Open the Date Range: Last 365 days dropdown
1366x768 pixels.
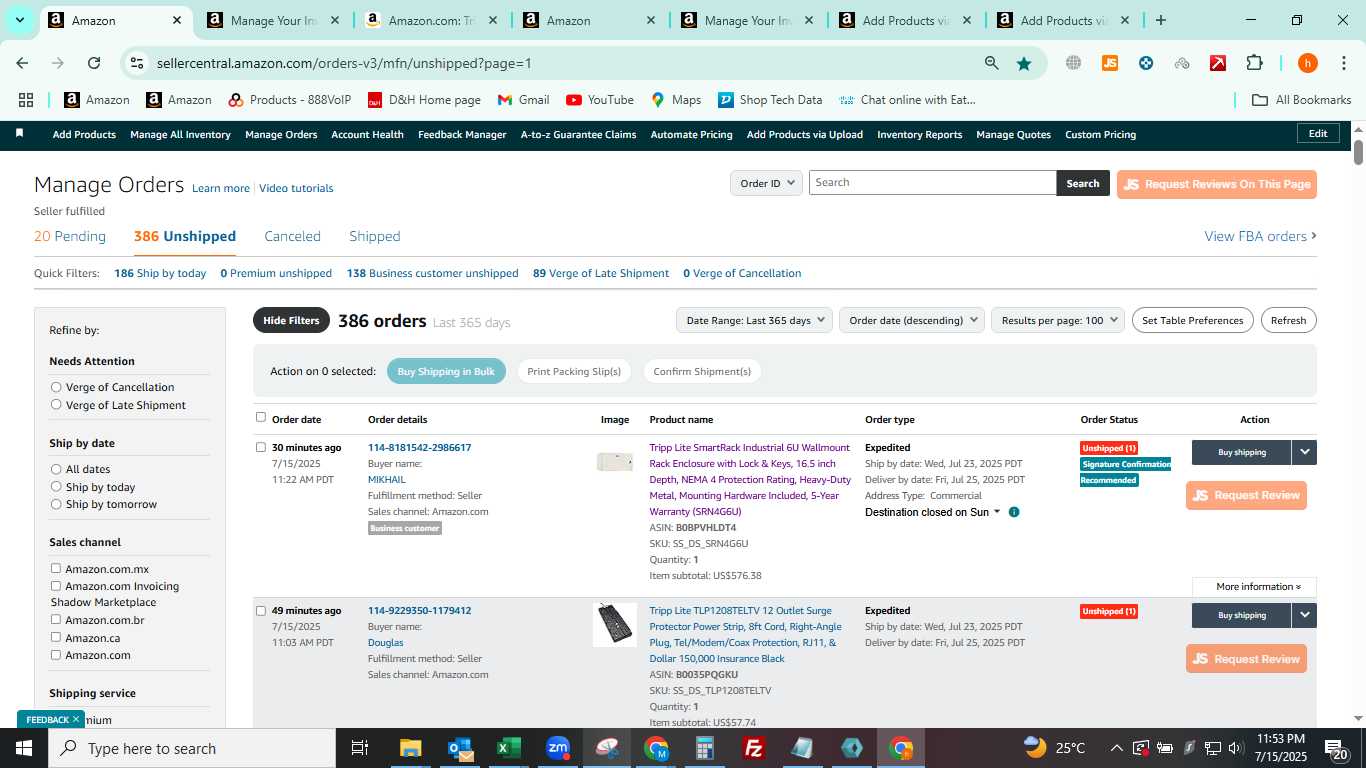click(x=754, y=321)
